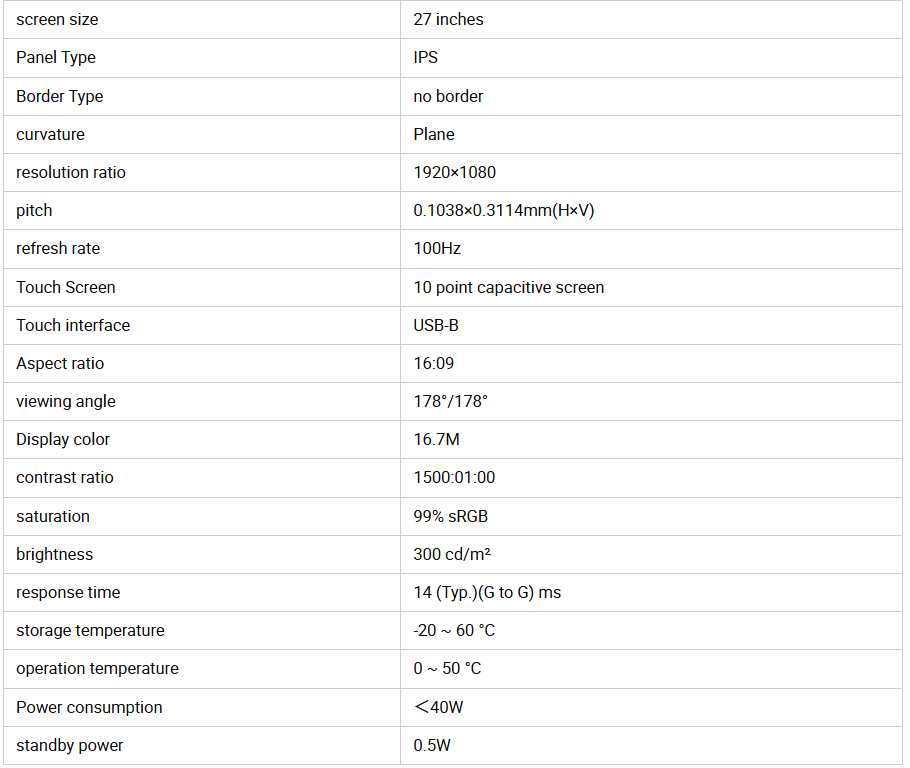Select the "178°/178°" viewing angle value
The image size is (910, 768).
pyautogui.click(x=450, y=401)
